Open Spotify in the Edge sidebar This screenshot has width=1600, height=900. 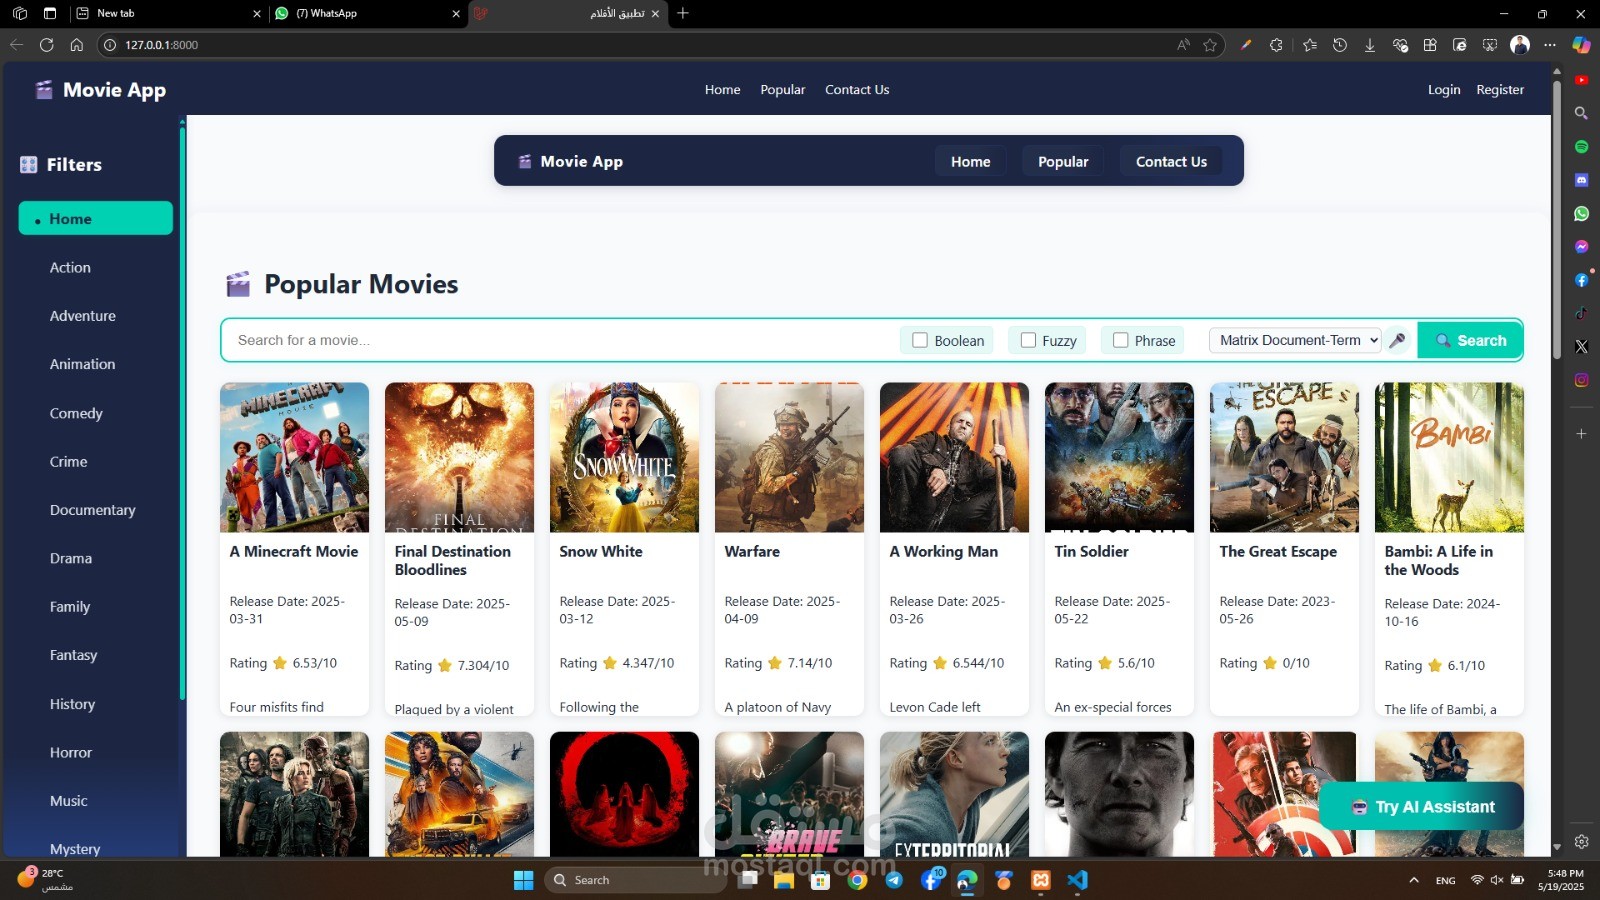(x=1581, y=147)
